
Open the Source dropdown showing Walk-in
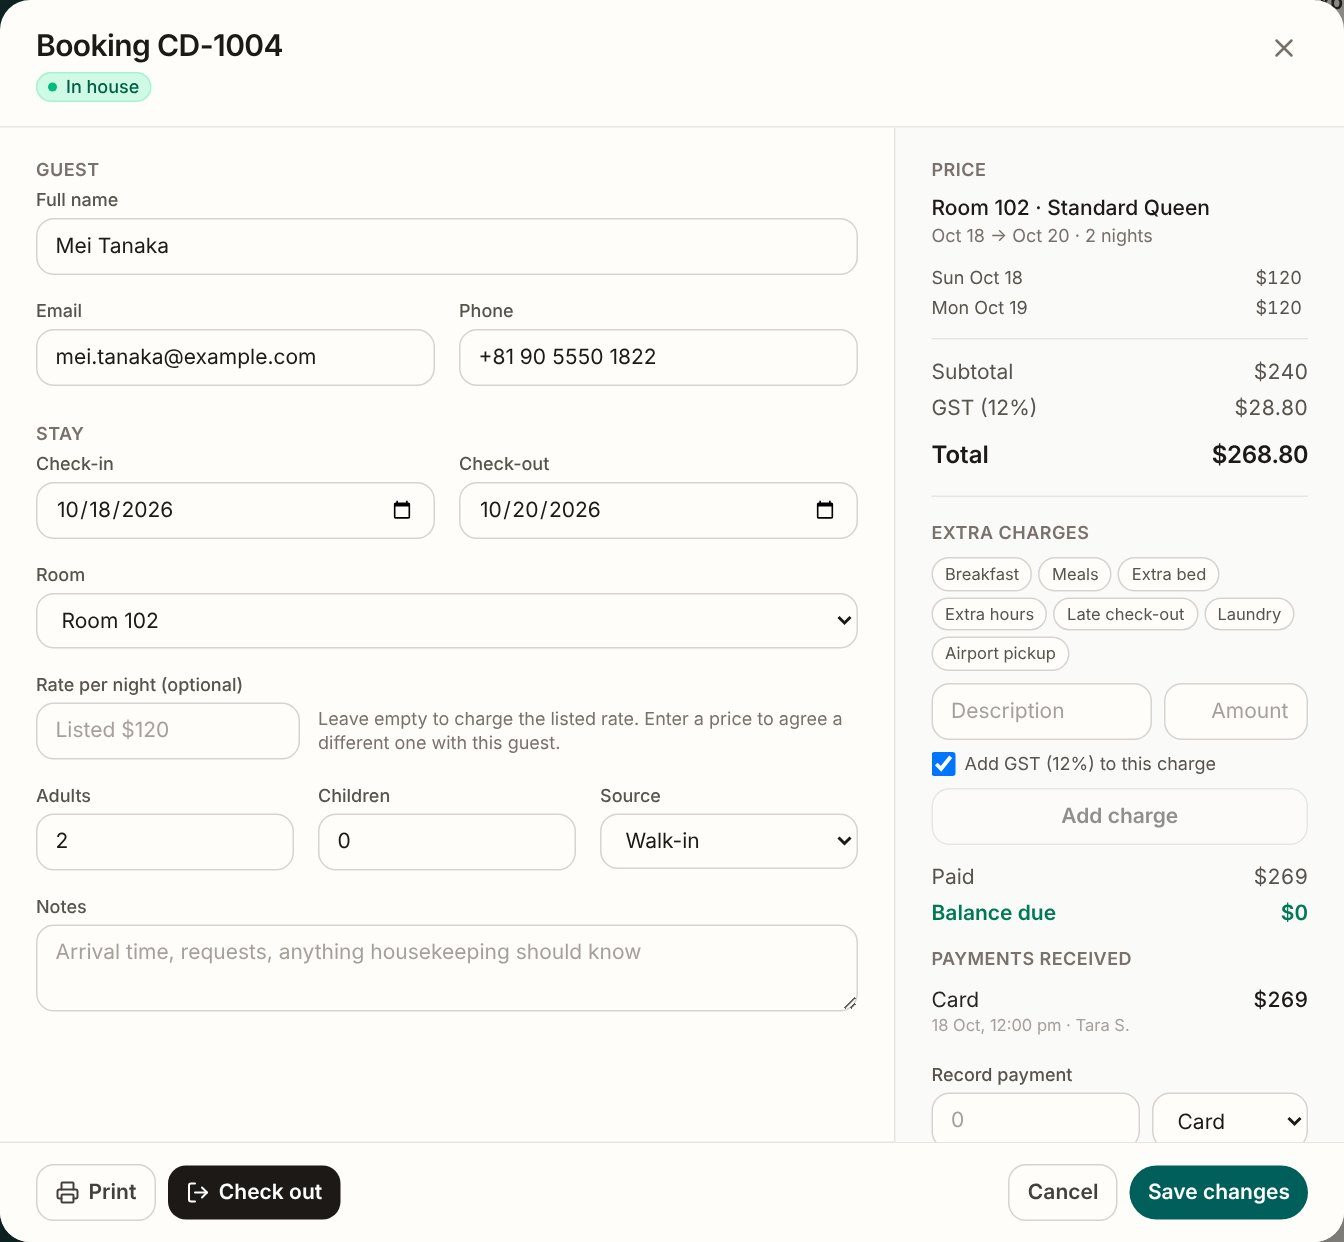coord(729,841)
